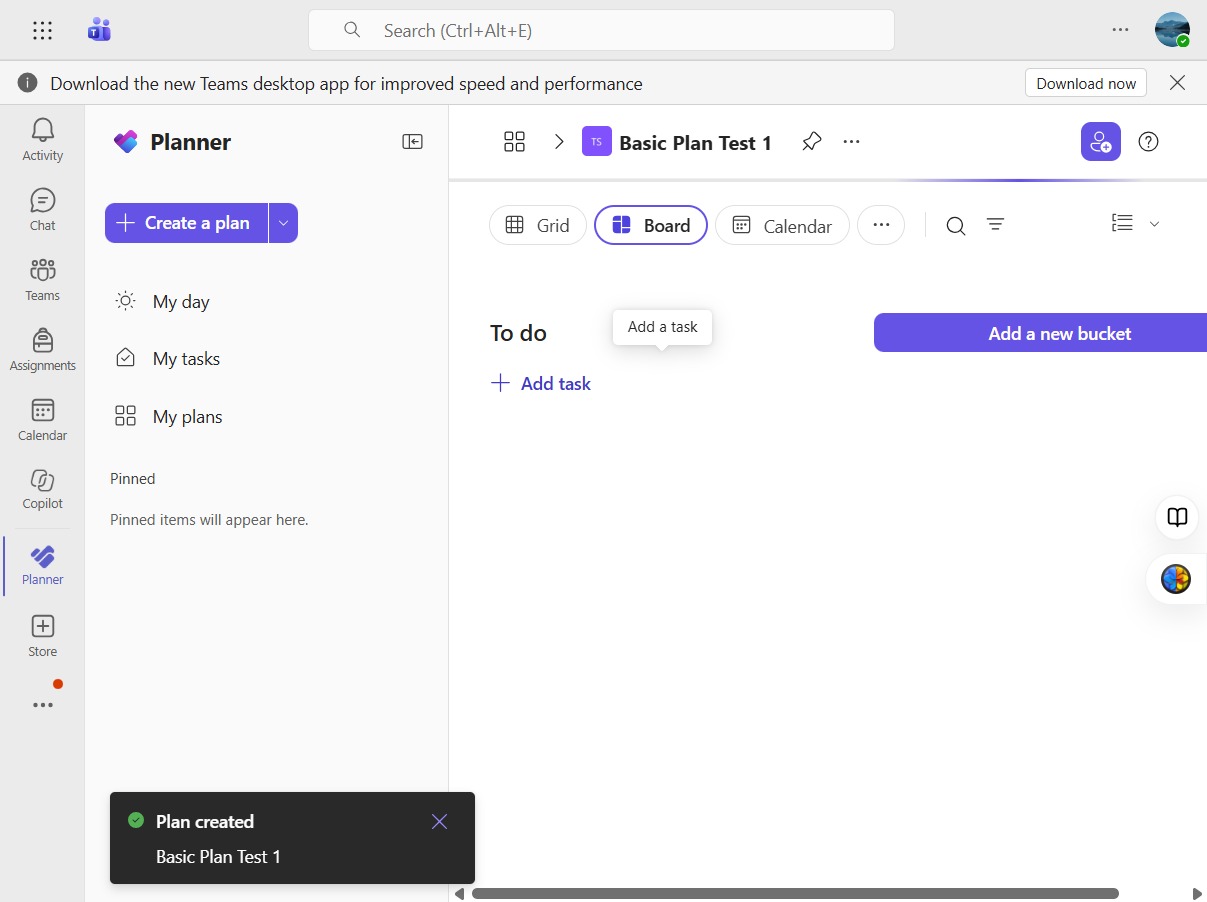Dismiss the Plan created notification

439,822
